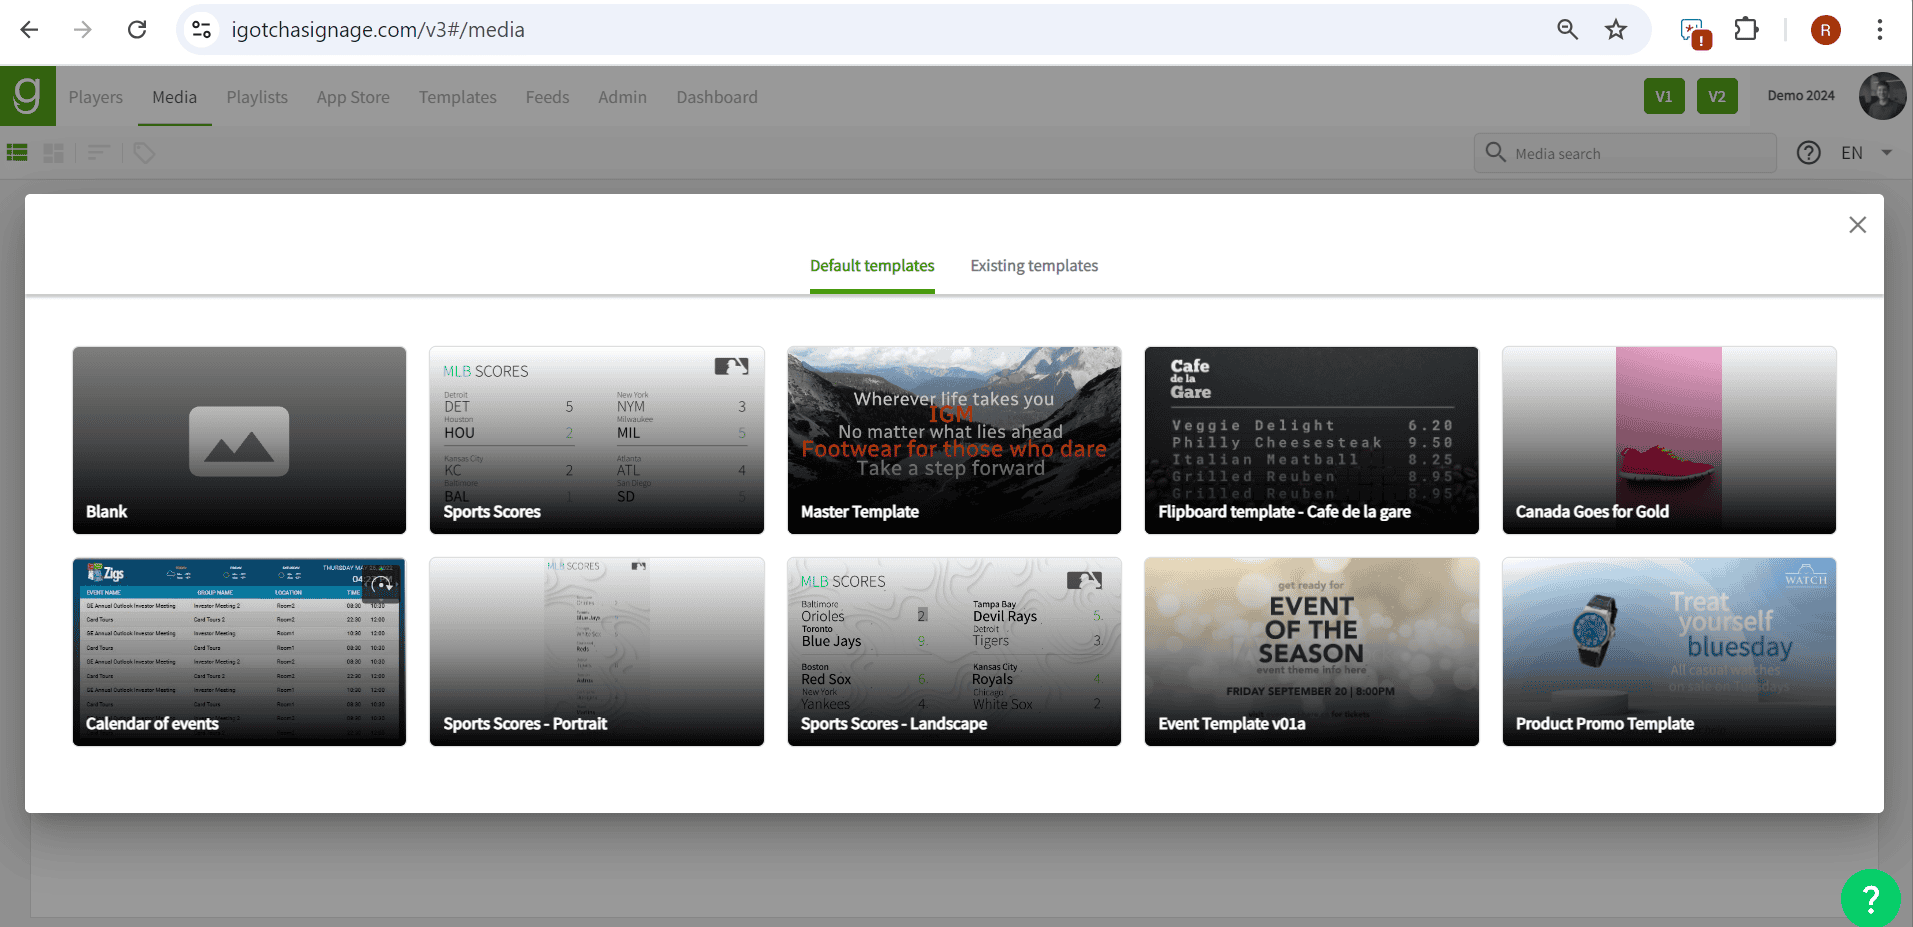Click the browser back arrow
This screenshot has width=1913, height=927.
point(30,30)
